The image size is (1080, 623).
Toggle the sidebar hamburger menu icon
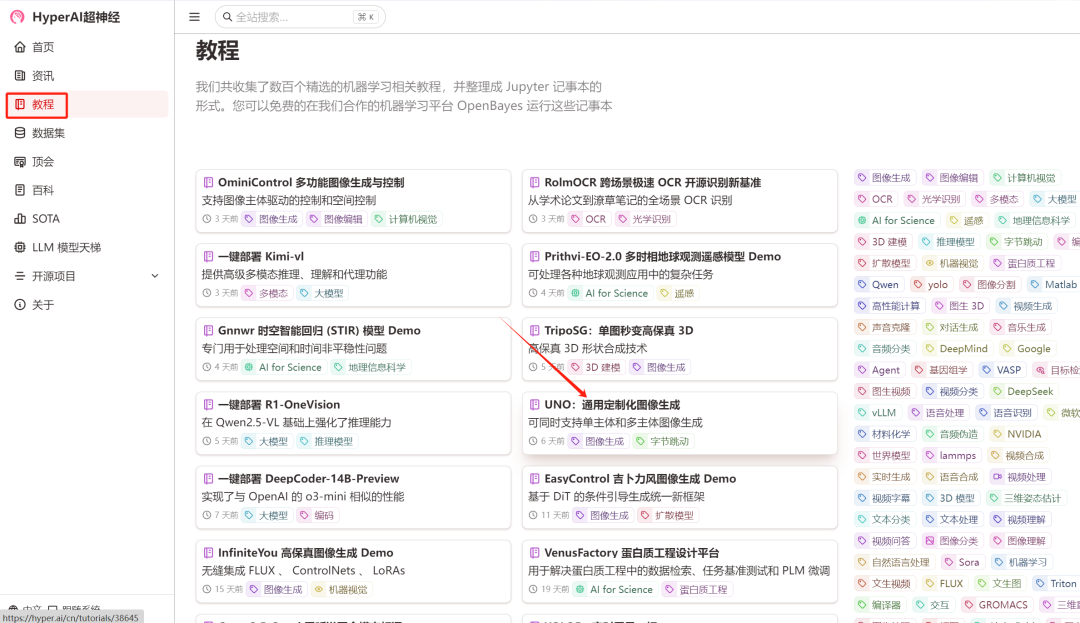tap(194, 17)
